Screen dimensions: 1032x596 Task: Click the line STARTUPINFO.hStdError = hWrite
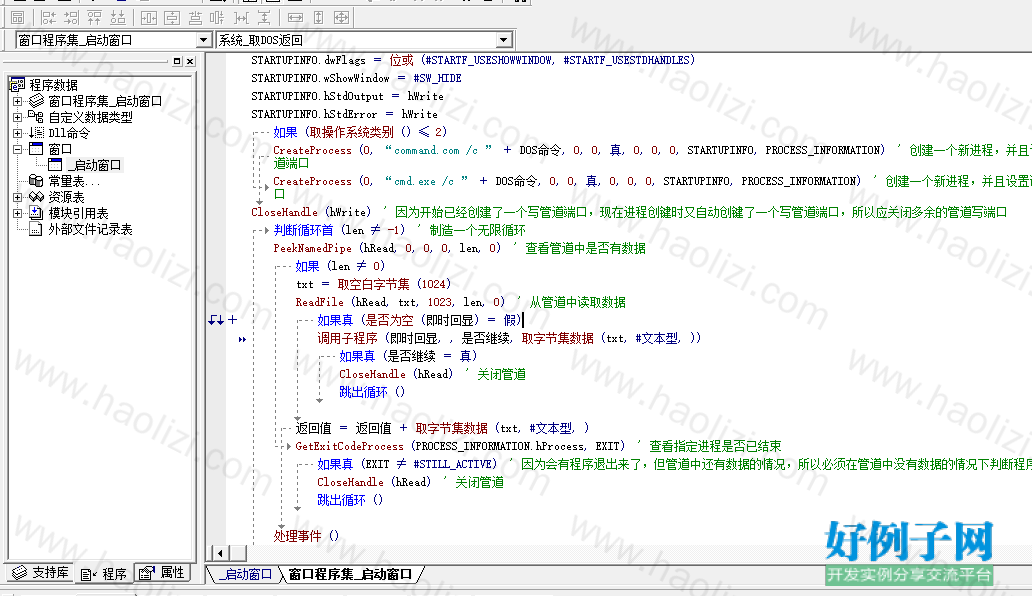coord(344,114)
